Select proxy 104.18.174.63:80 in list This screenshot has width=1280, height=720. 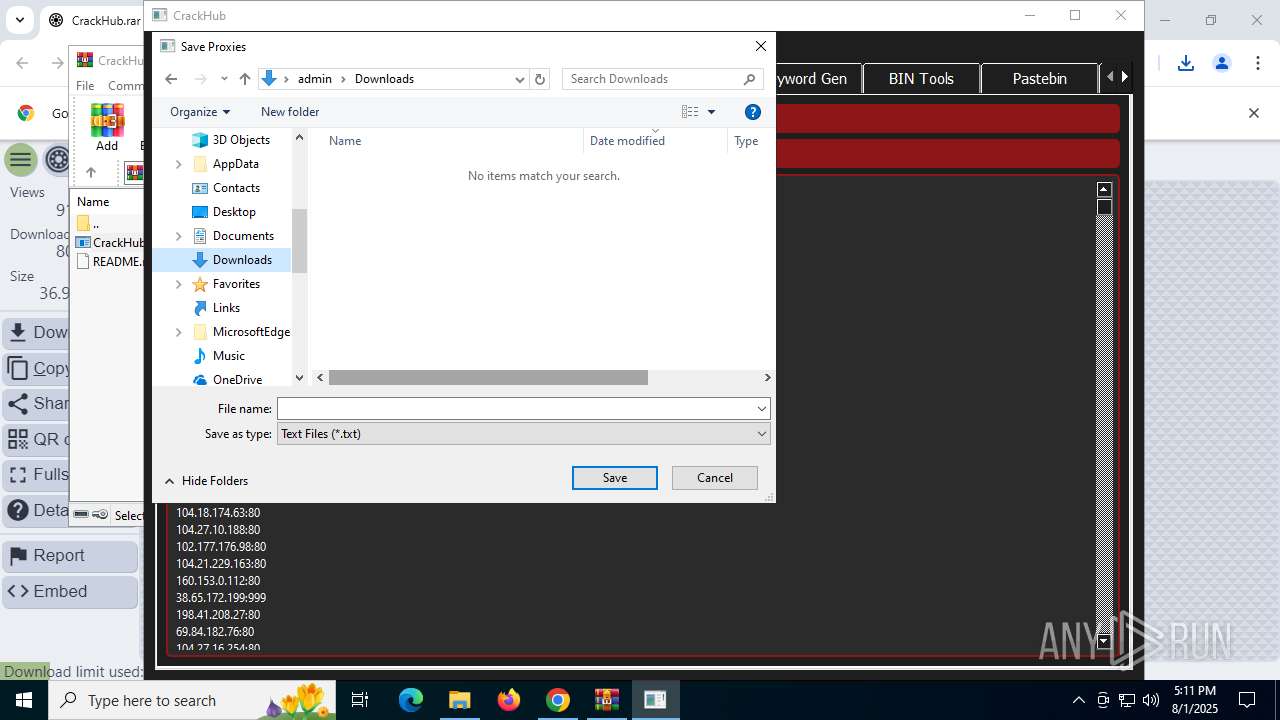[218, 513]
